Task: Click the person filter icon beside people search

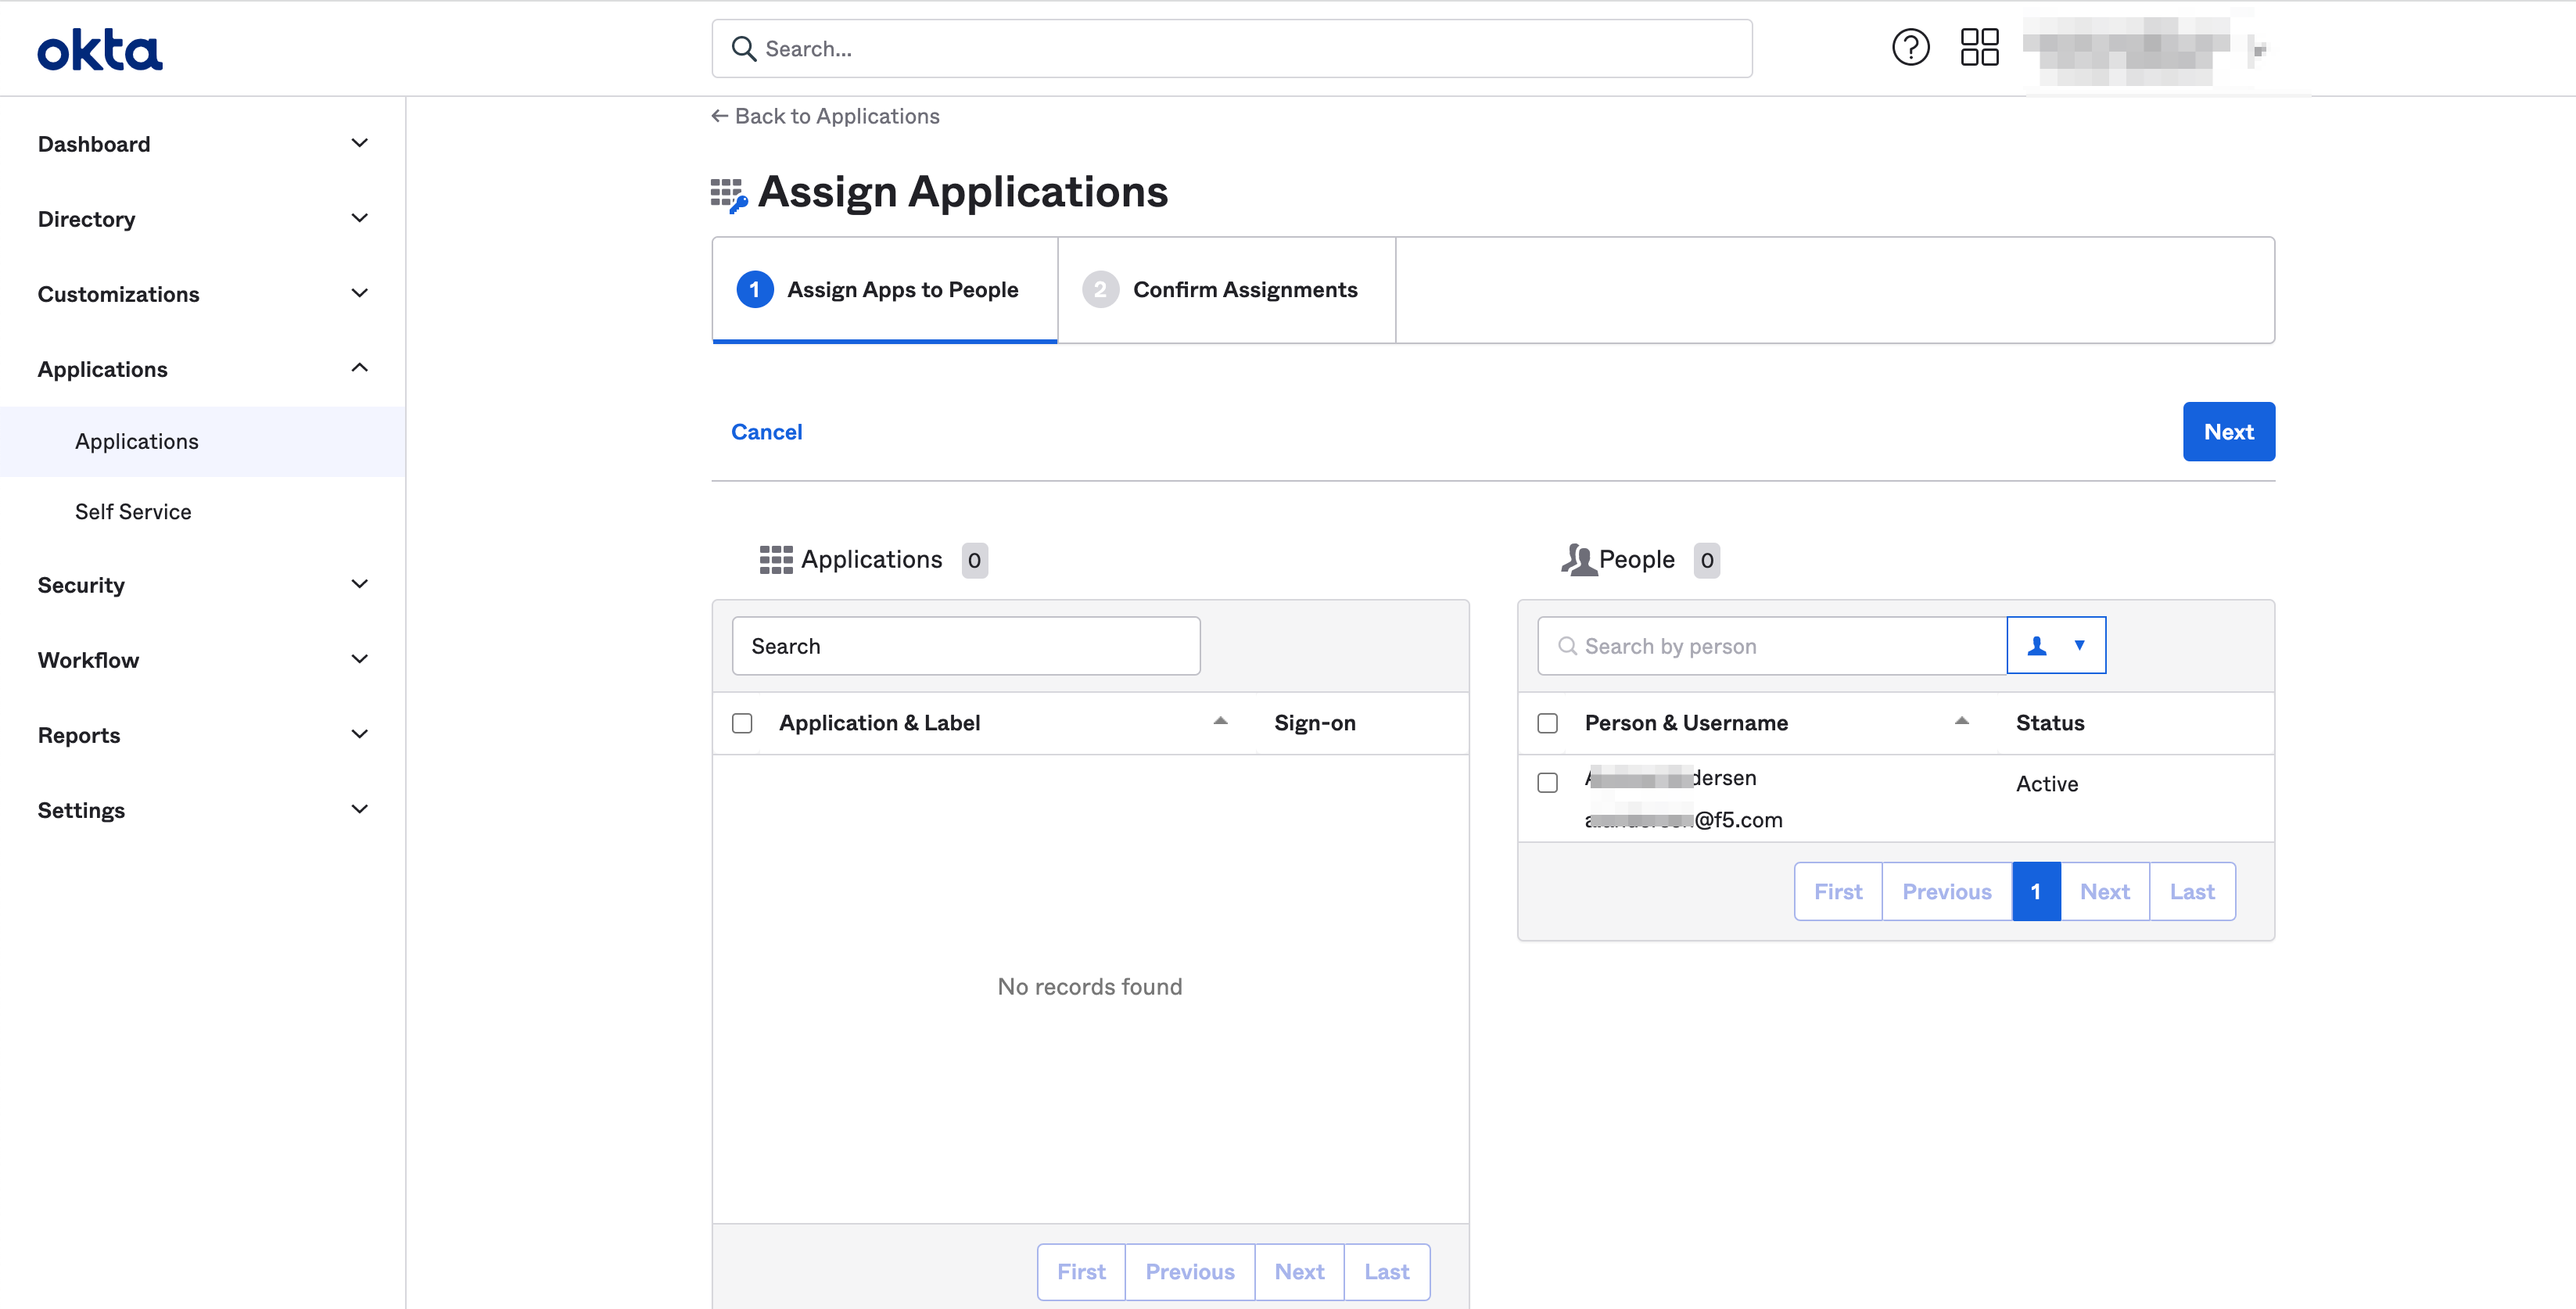Action: click(x=2037, y=645)
